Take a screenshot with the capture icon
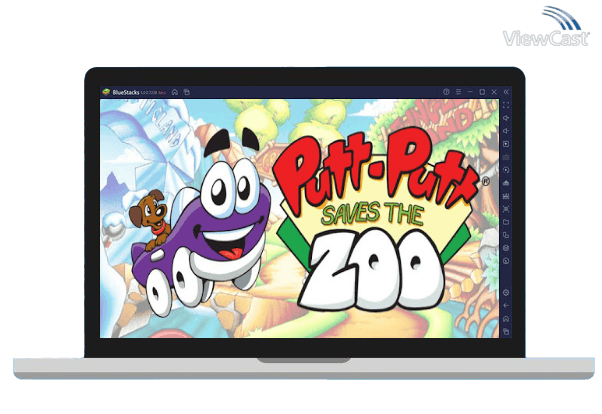The height and width of the screenshot is (414, 602). pyautogui.click(x=506, y=209)
